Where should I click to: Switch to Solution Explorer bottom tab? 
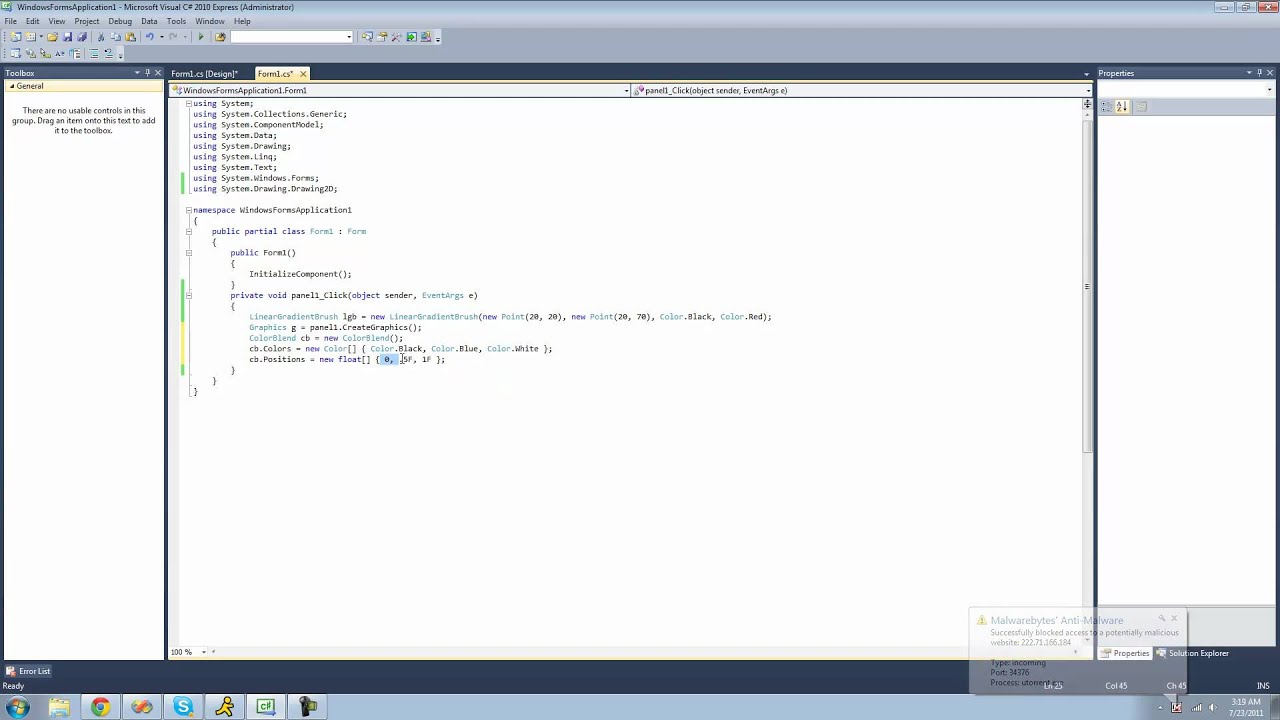tap(1192, 653)
